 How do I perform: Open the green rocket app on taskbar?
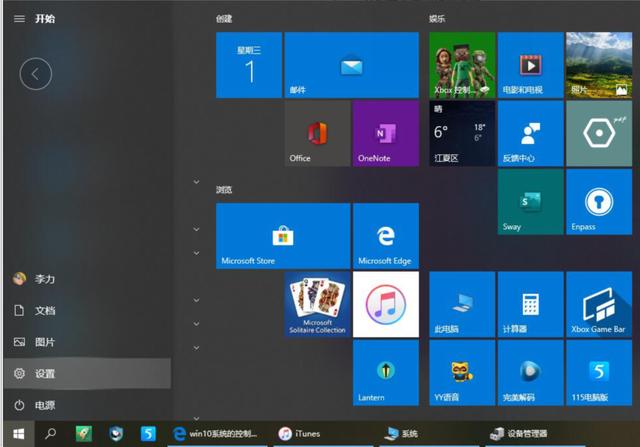84,434
